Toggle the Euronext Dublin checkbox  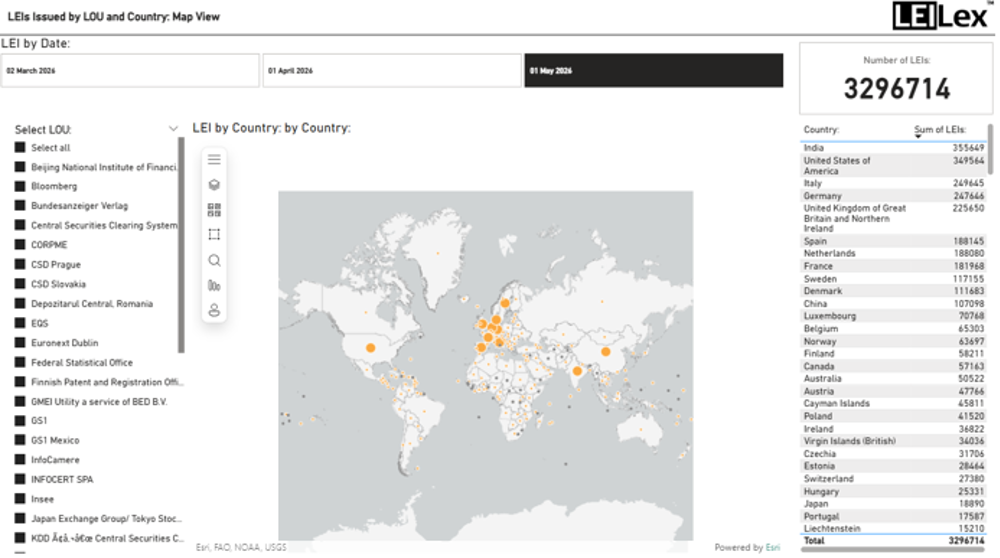(x=20, y=343)
